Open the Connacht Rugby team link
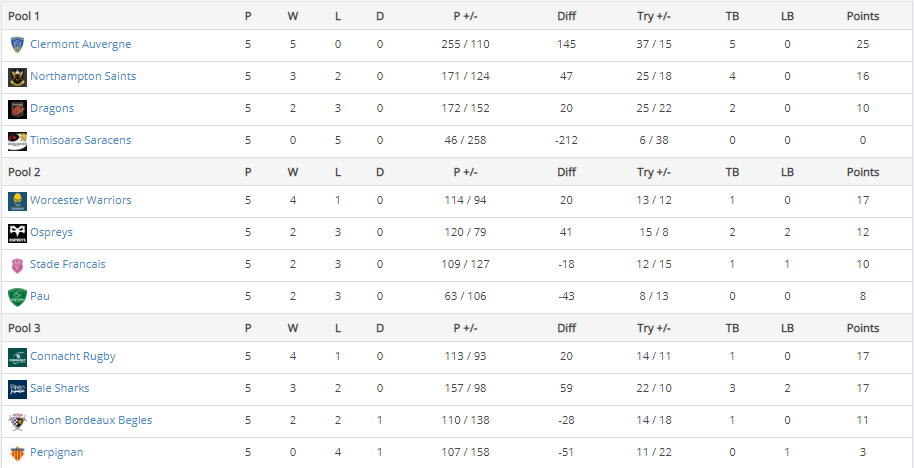914x468 pixels. (73, 357)
